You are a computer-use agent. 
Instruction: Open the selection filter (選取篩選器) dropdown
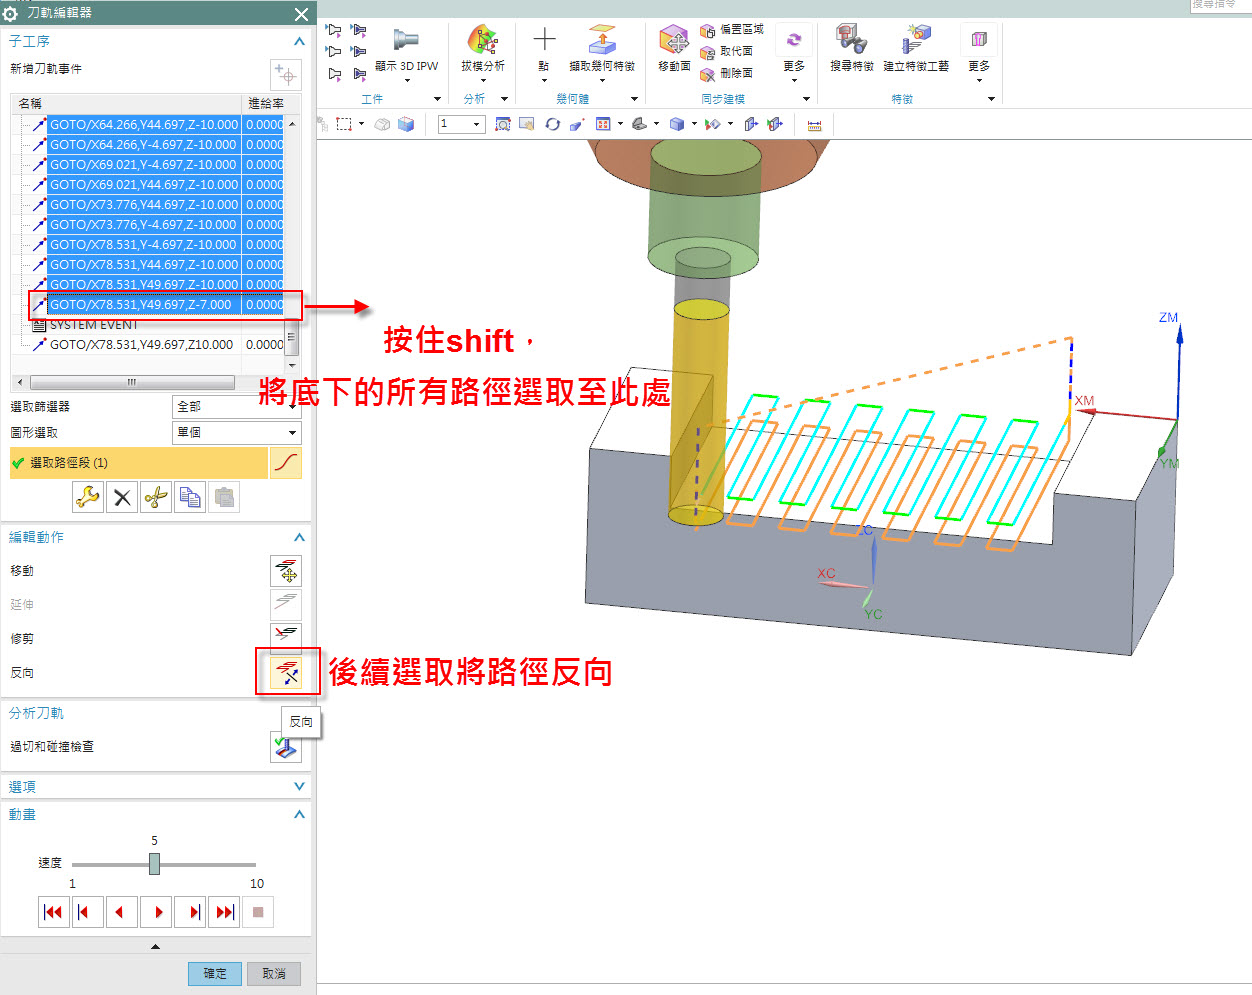point(236,407)
